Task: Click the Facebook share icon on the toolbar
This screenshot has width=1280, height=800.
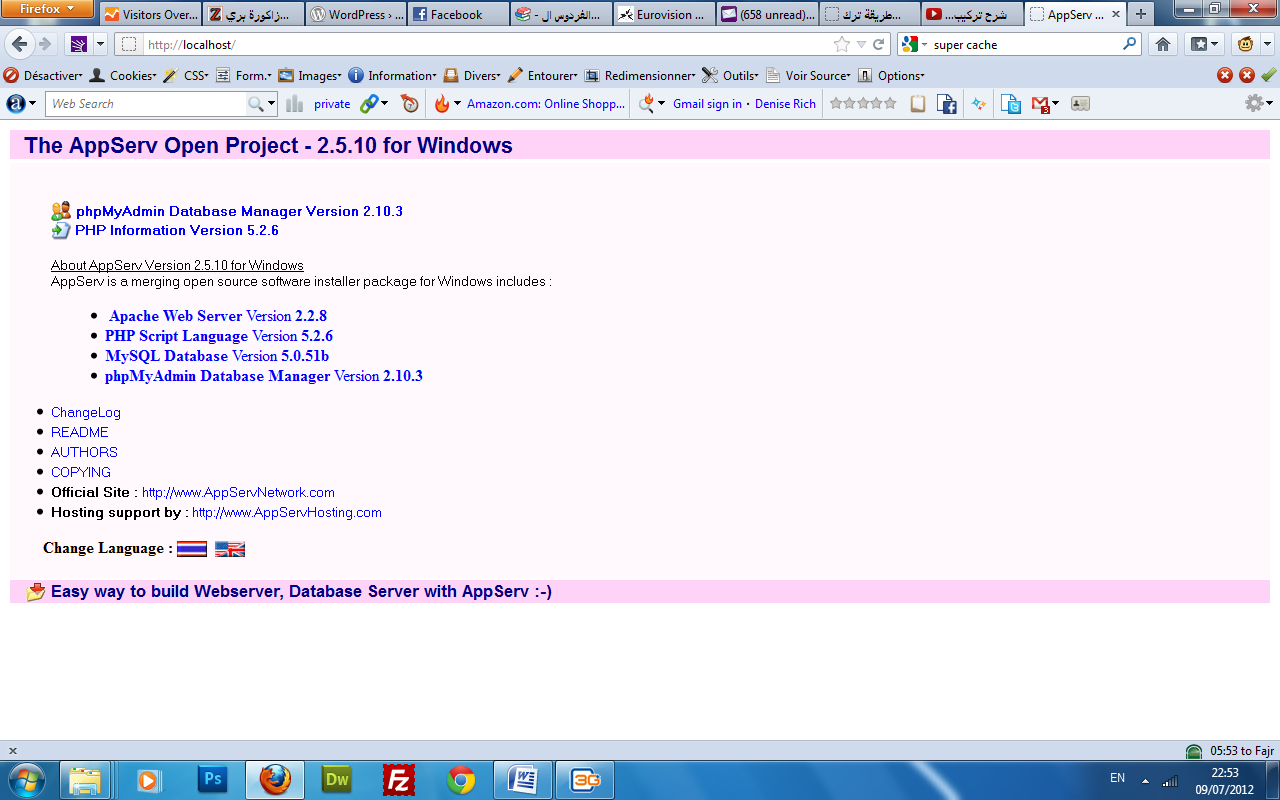Action: 948,102
